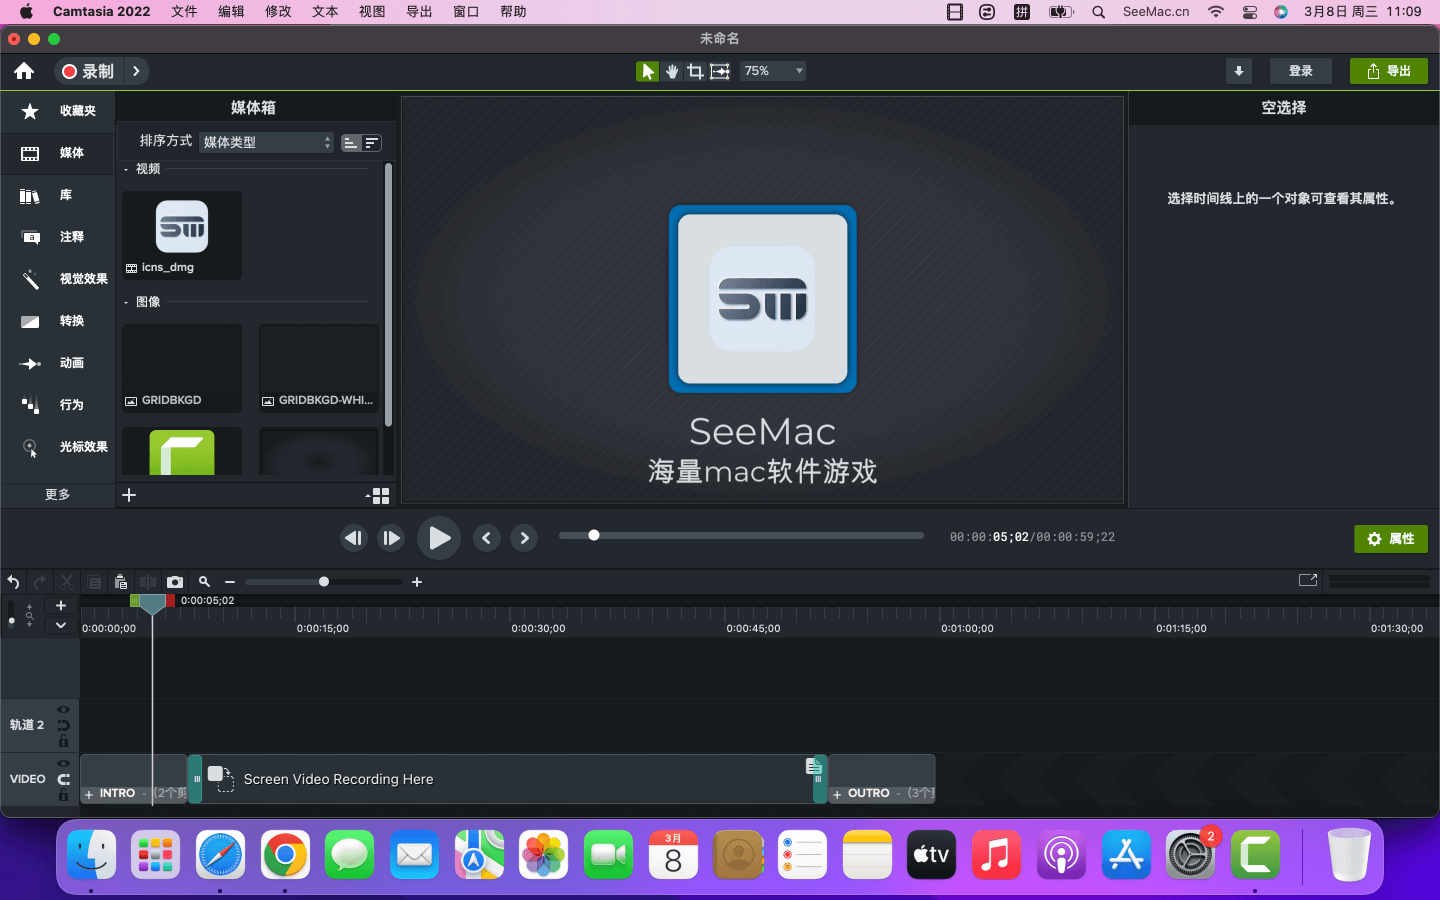Toggle the magnetic snap on 轨道 2
This screenshot has height=900, width=1440.
63,726
